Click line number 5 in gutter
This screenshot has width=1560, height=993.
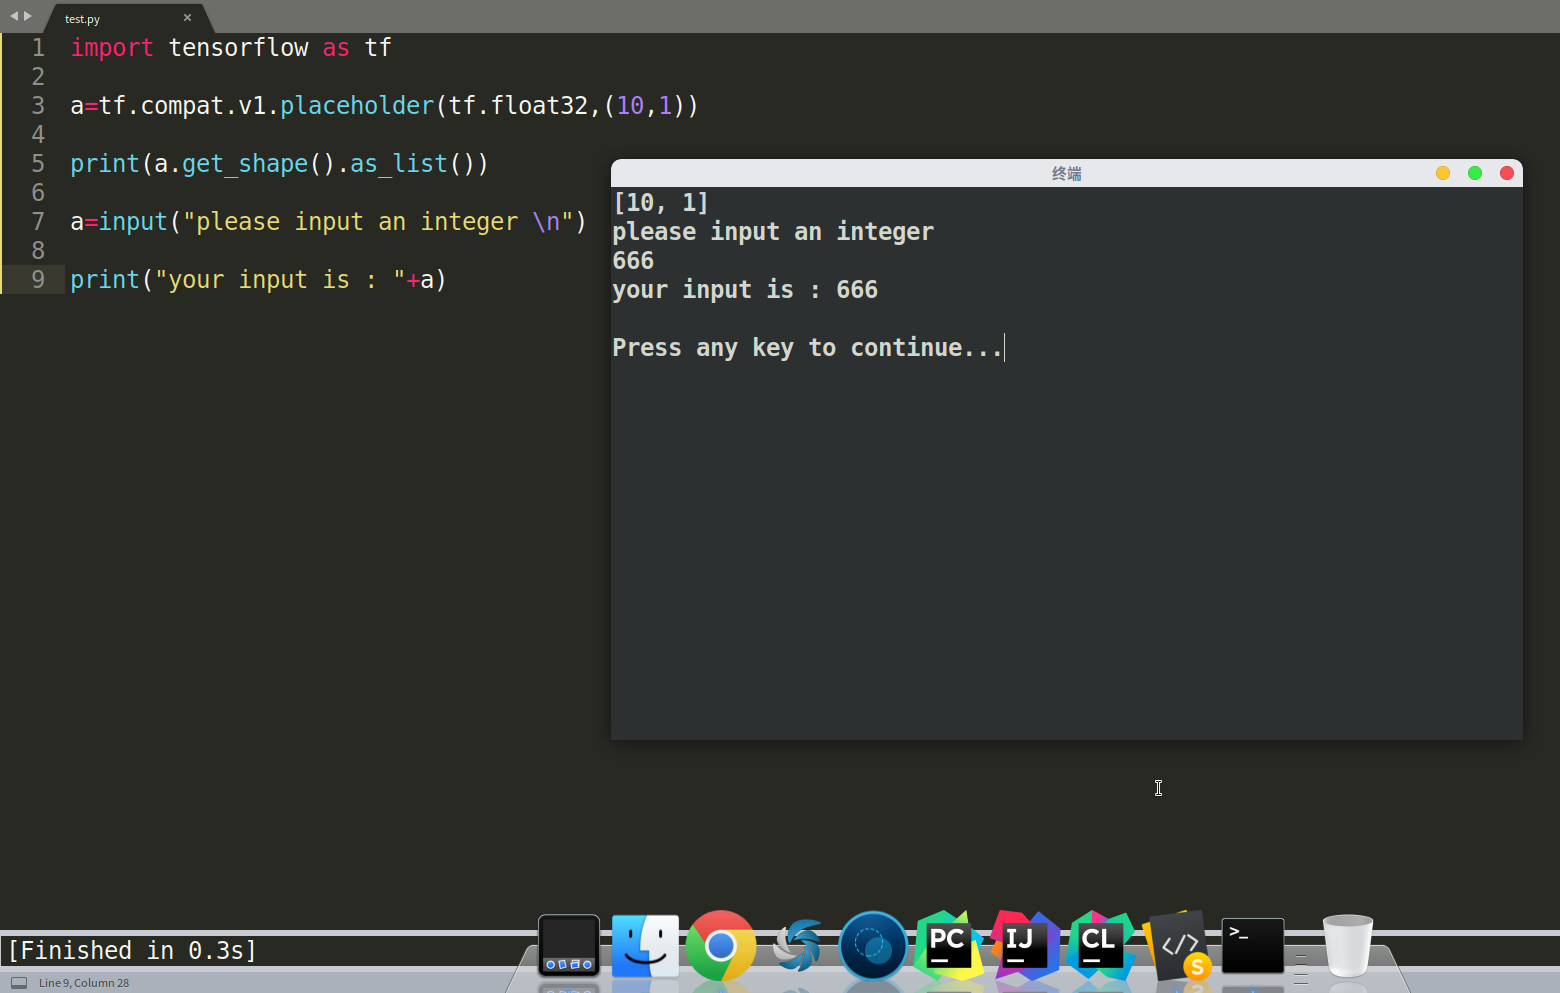[x=38, y=164]
